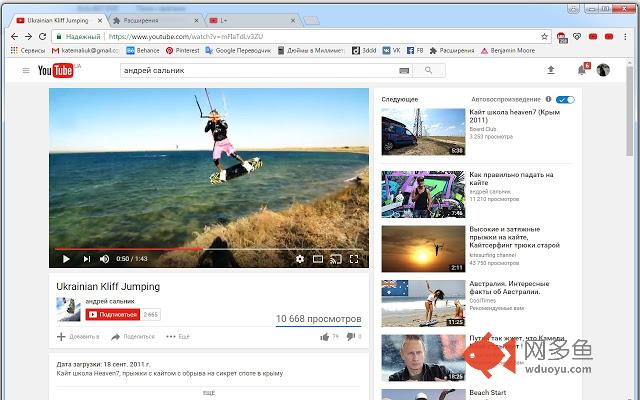This screenshot has width=640, height=400.
Task: Mute the video volume
Action: tap(104, 259)
